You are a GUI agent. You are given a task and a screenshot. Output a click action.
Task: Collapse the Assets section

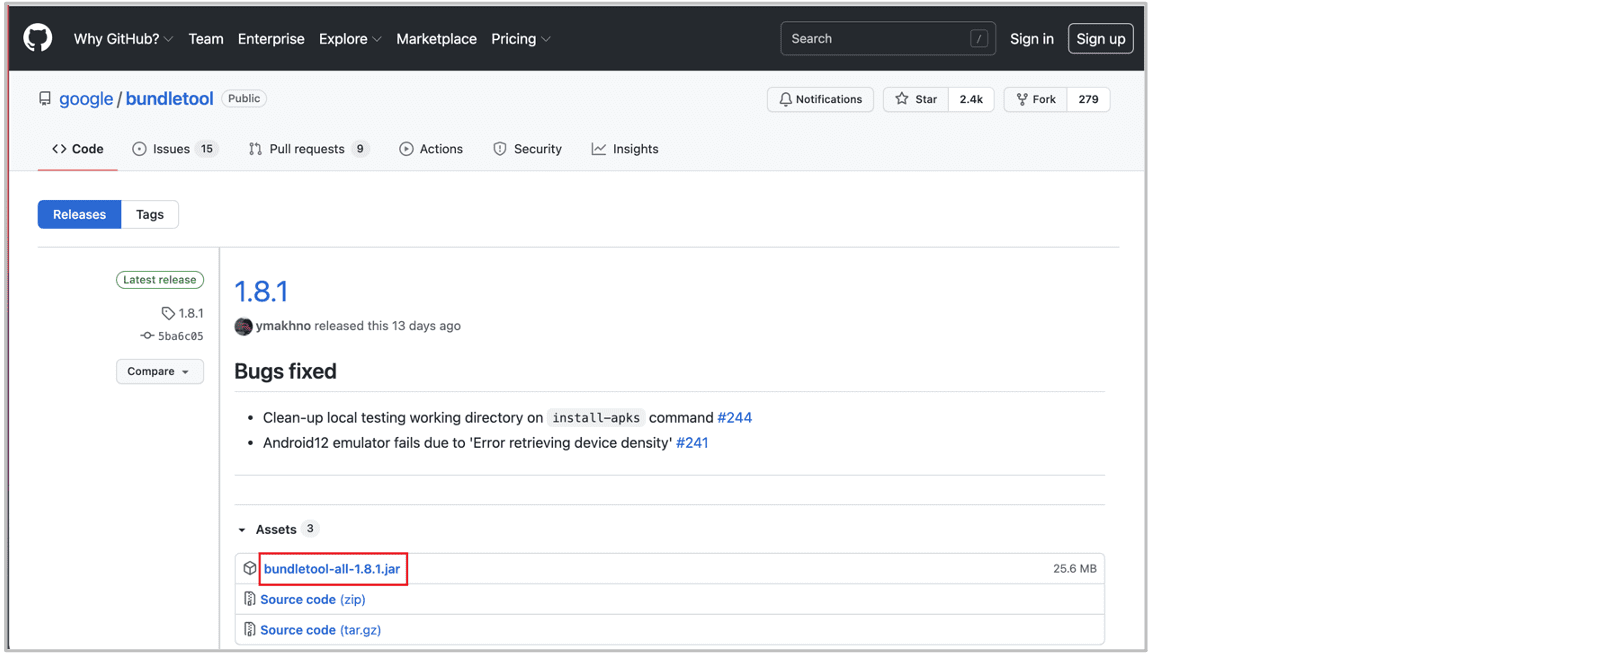coord(242,530)
